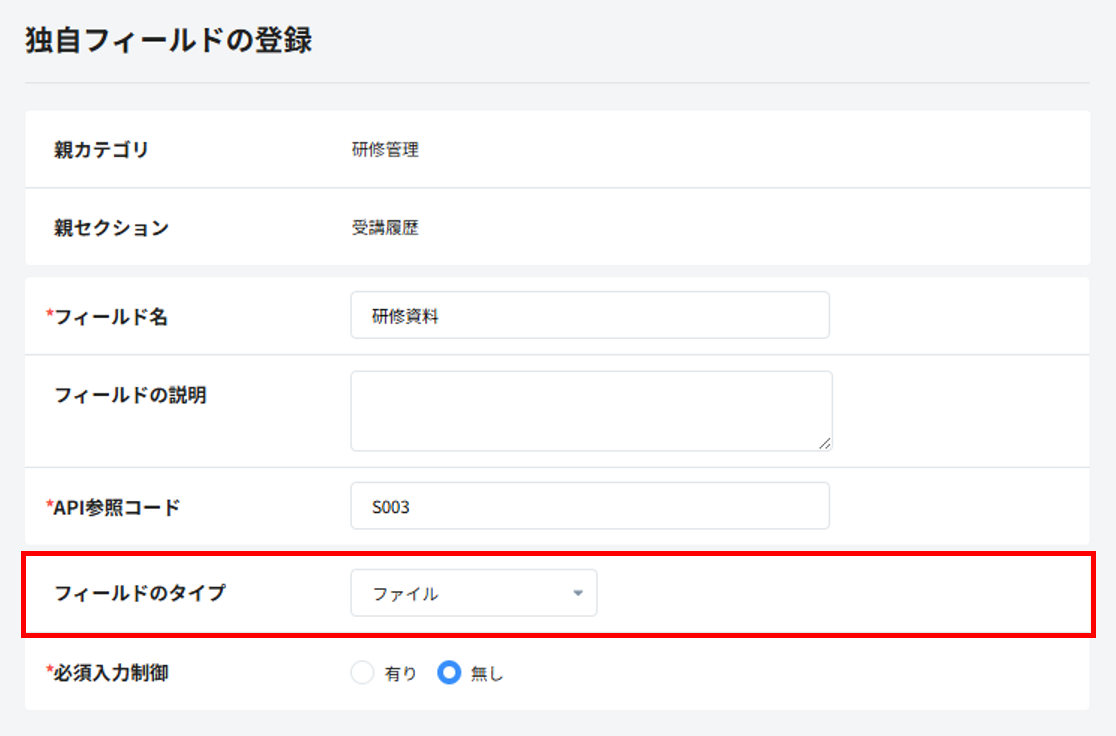Click the caret arrow in the field type combo box
The height and width of the screenshot is (736, 1116).
pos(577,593)
